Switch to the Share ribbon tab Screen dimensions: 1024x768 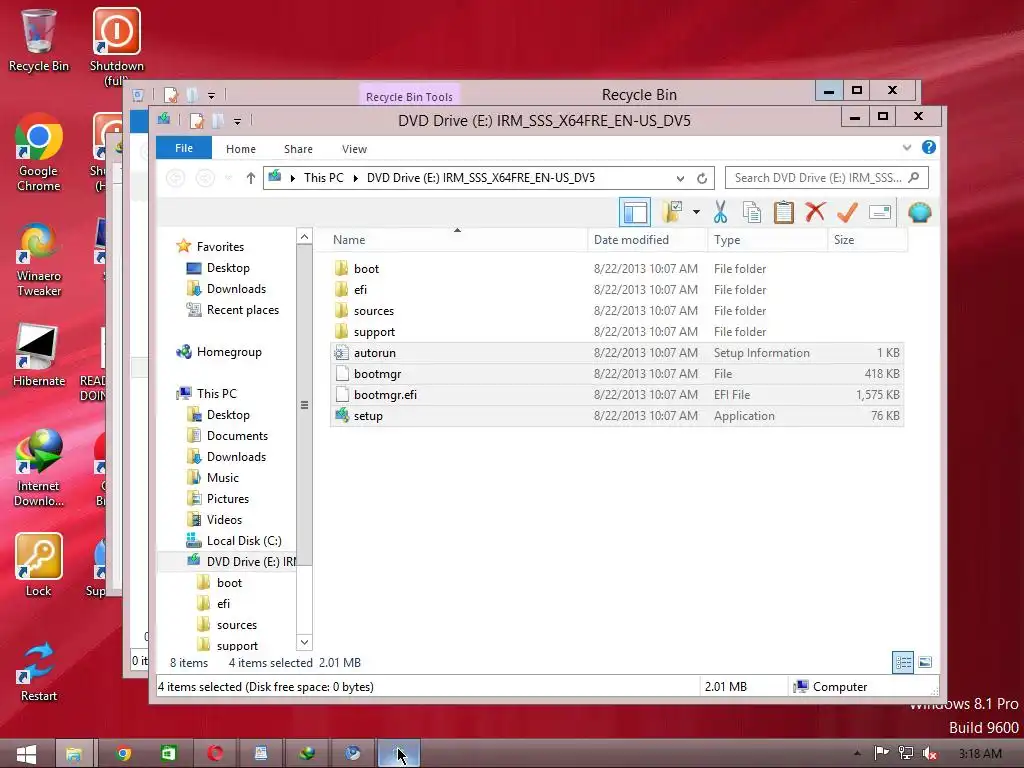298,149
